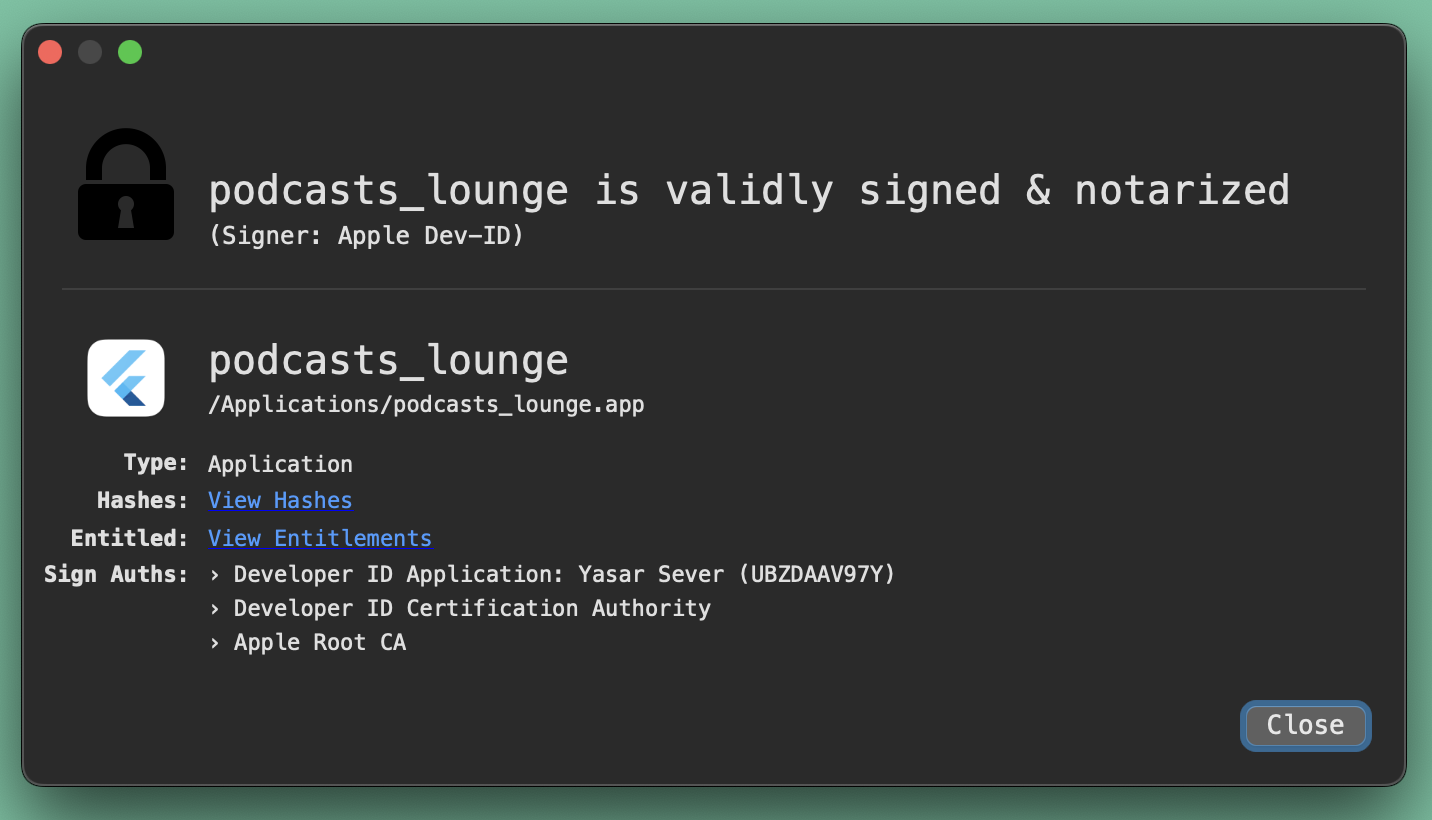Image resolution: width=1432 pixels, height=820 pixels.
Task: Click the red window close button
Action: coord(50,52)
